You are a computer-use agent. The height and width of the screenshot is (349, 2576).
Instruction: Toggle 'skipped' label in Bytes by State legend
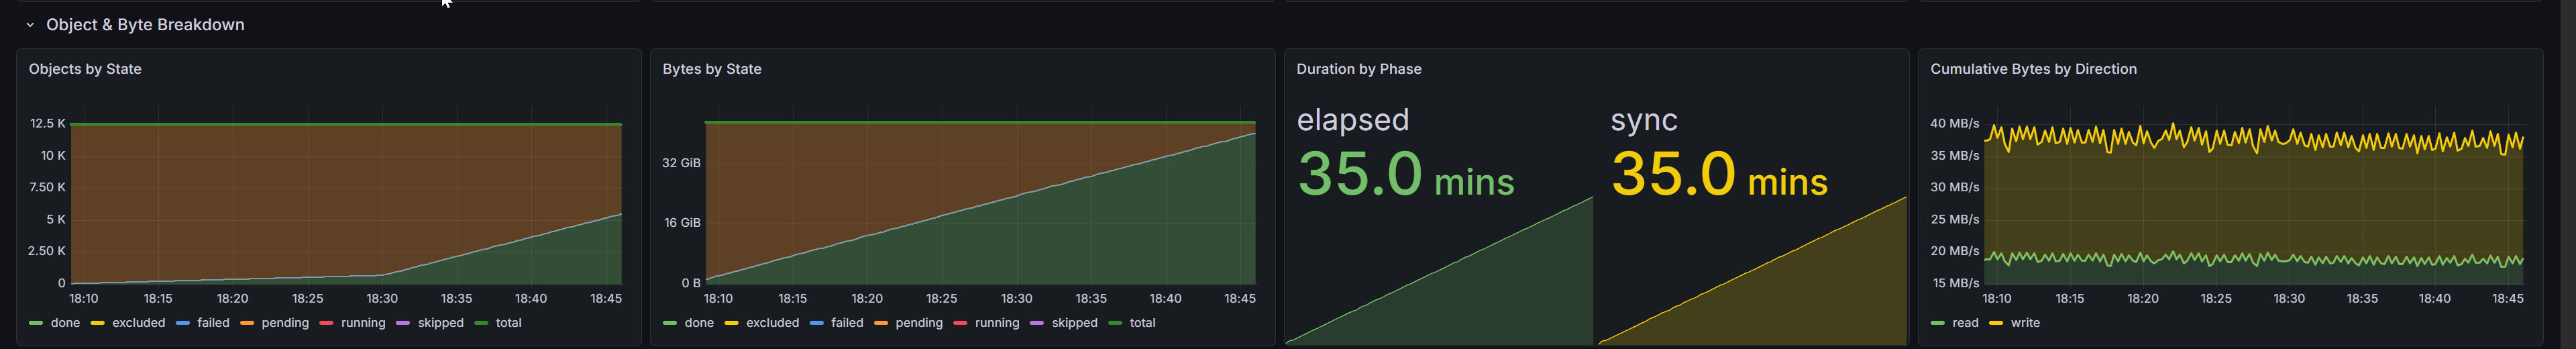(1074, 323)
